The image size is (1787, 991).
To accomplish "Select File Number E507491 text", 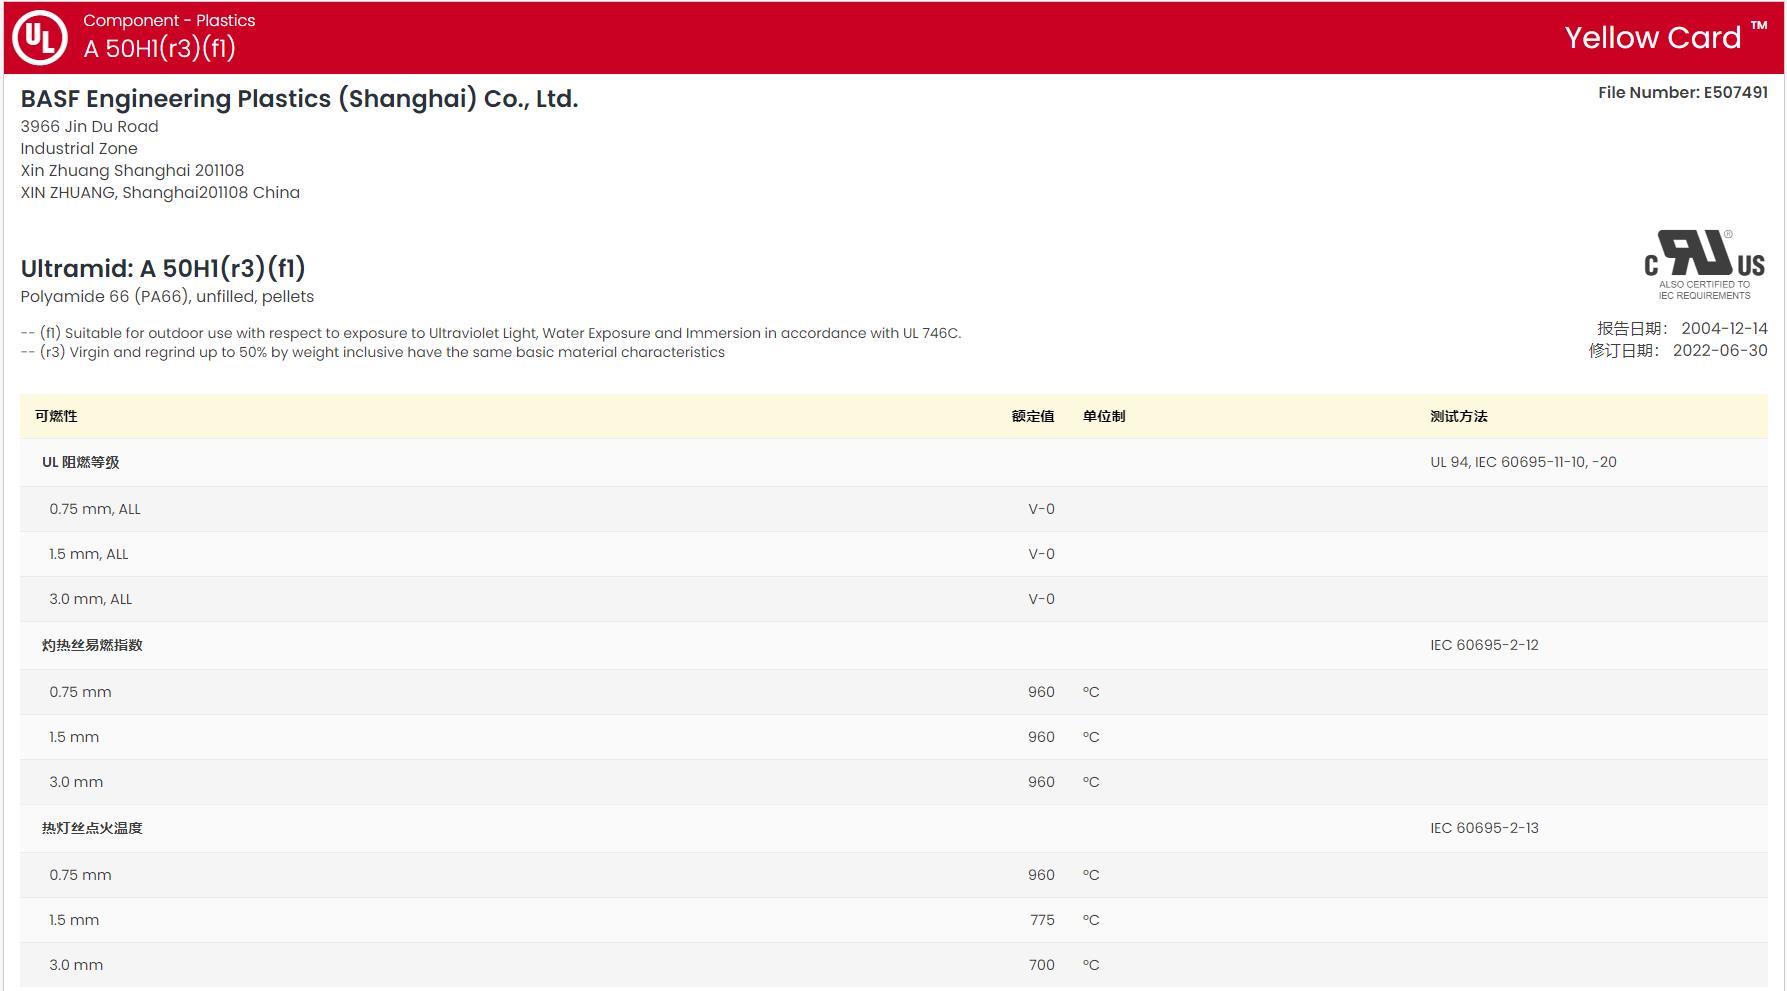I will tap(1683, 92).
